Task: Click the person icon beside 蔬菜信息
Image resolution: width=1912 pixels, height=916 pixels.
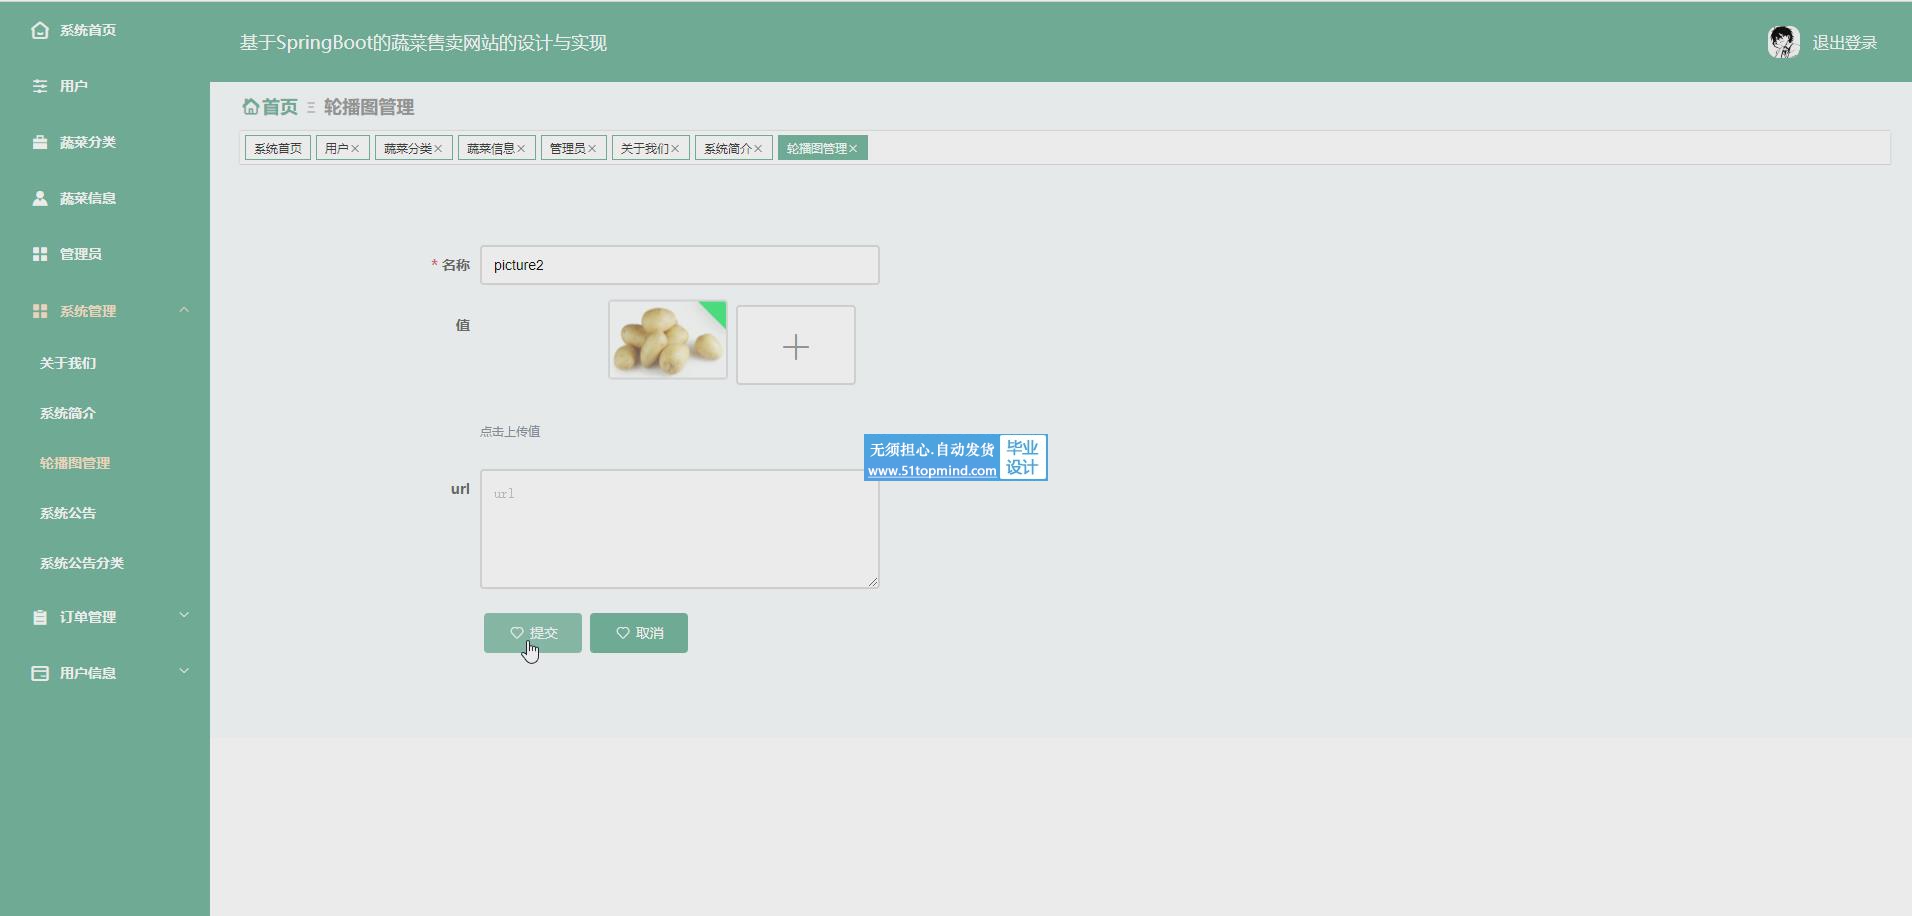Action: (x=40, y=198)
